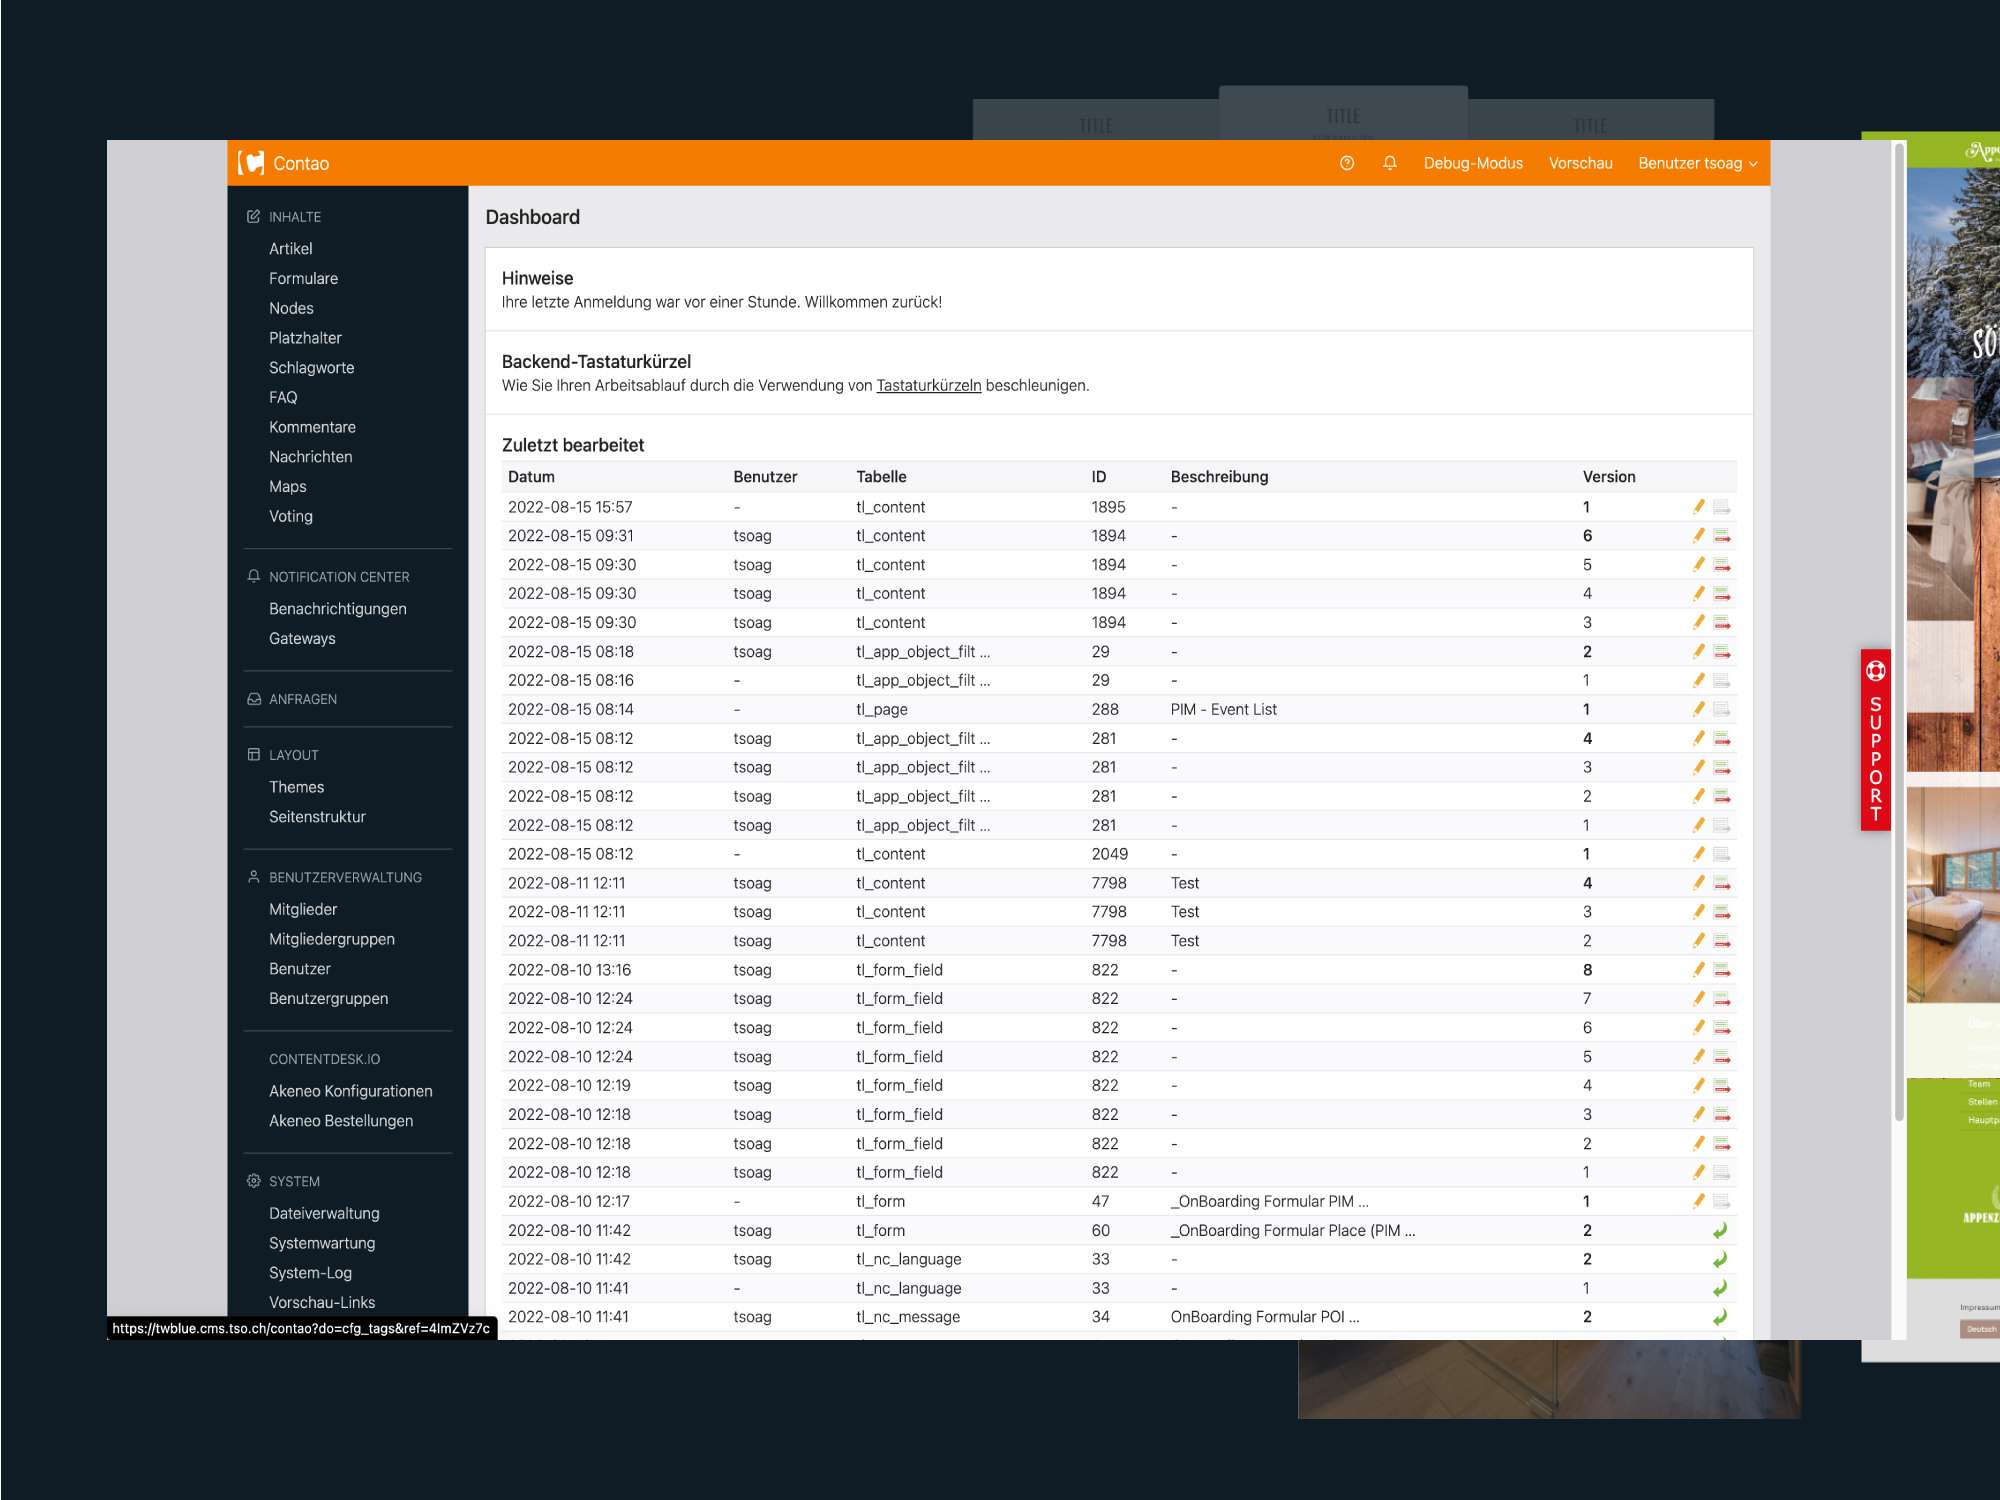This screenshot has width=2000, height=1500.
Task: Restore tl_form ID 60 with green arrow
Action: tap(1720, 1231)
